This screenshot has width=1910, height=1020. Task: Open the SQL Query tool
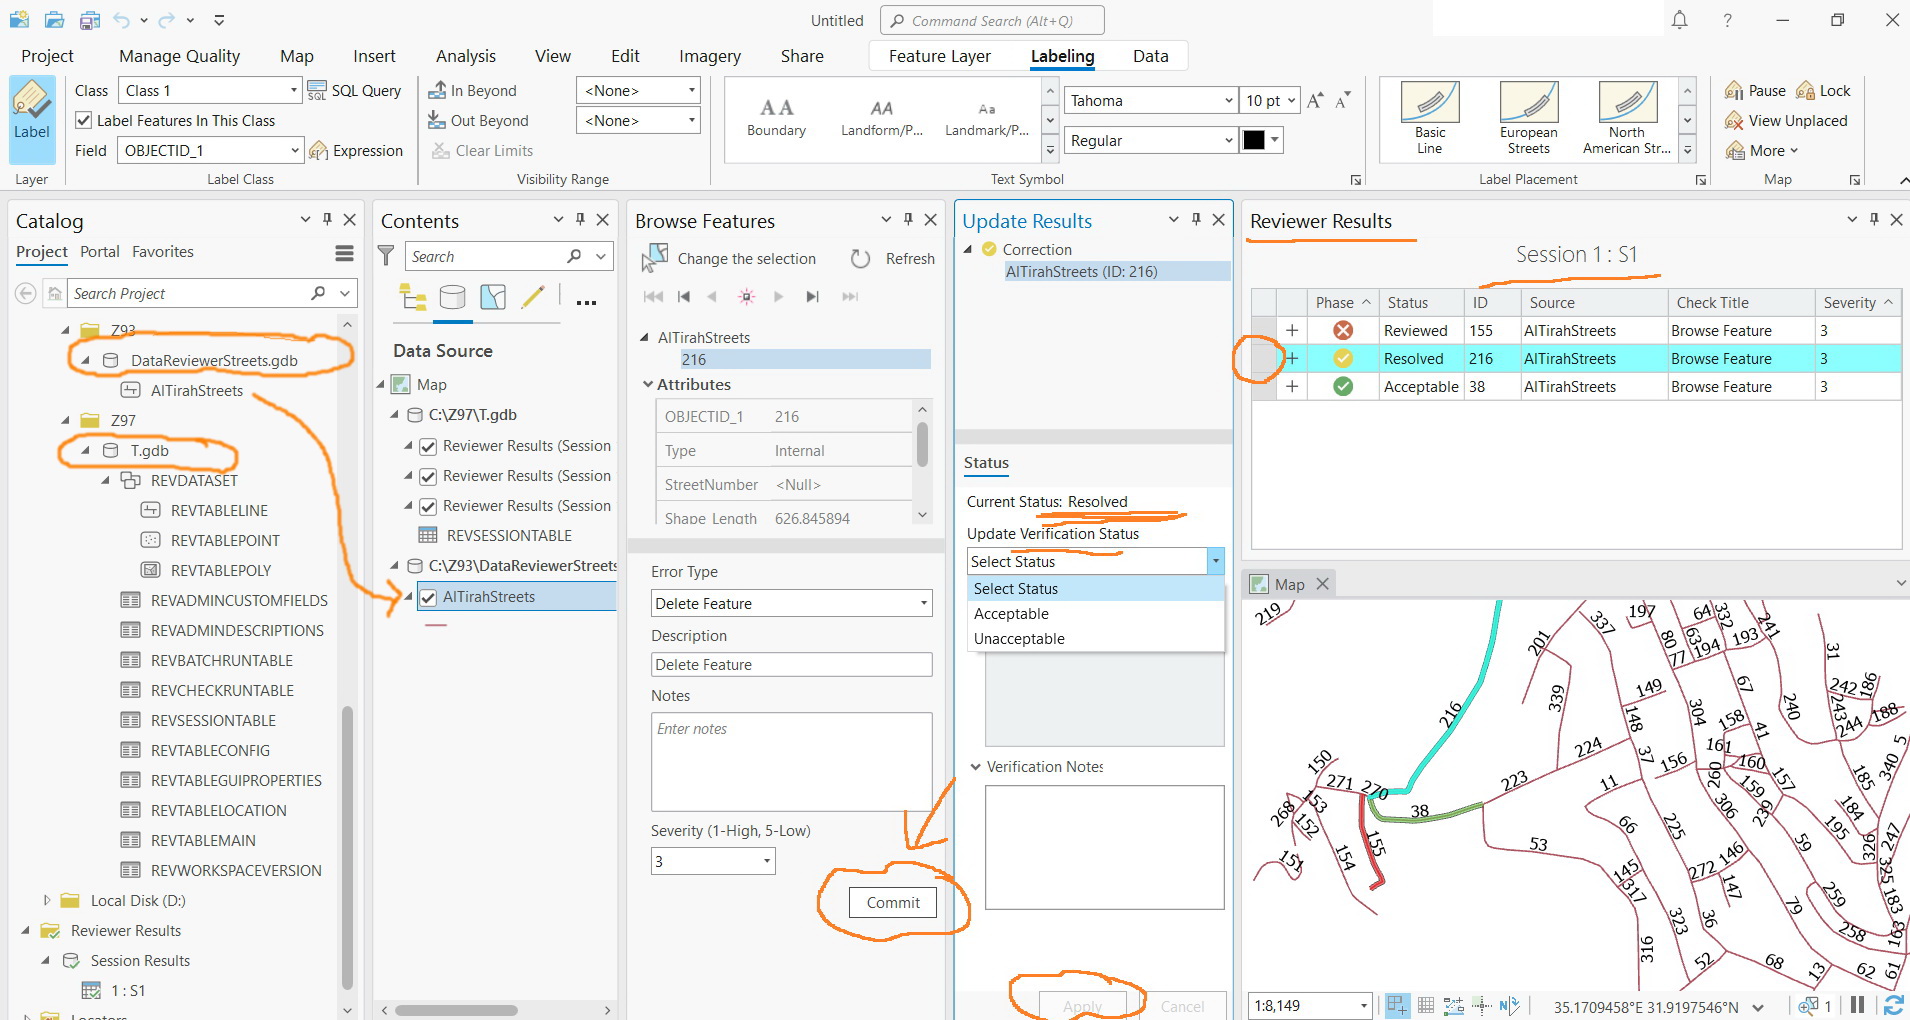pyautogui.click(x=355, y=90)
